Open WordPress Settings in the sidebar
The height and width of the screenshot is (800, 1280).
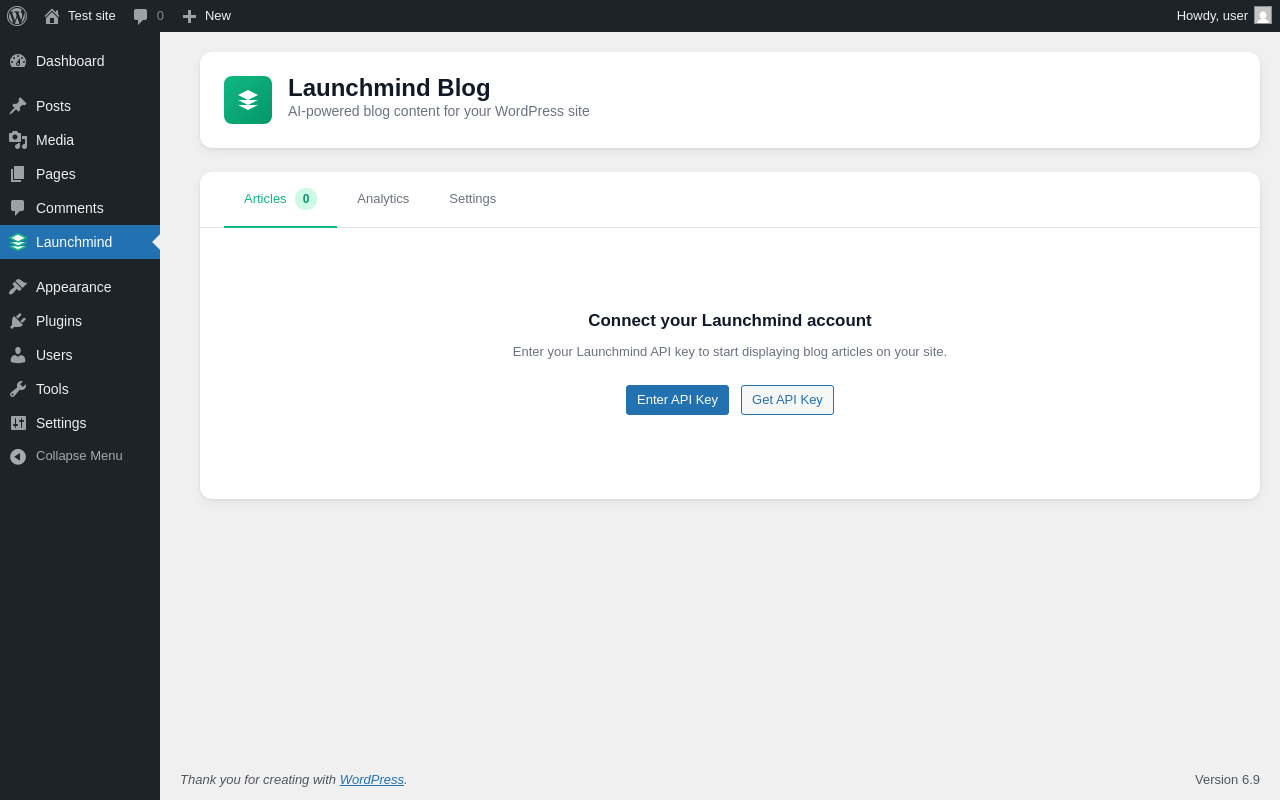coord(80,423)
